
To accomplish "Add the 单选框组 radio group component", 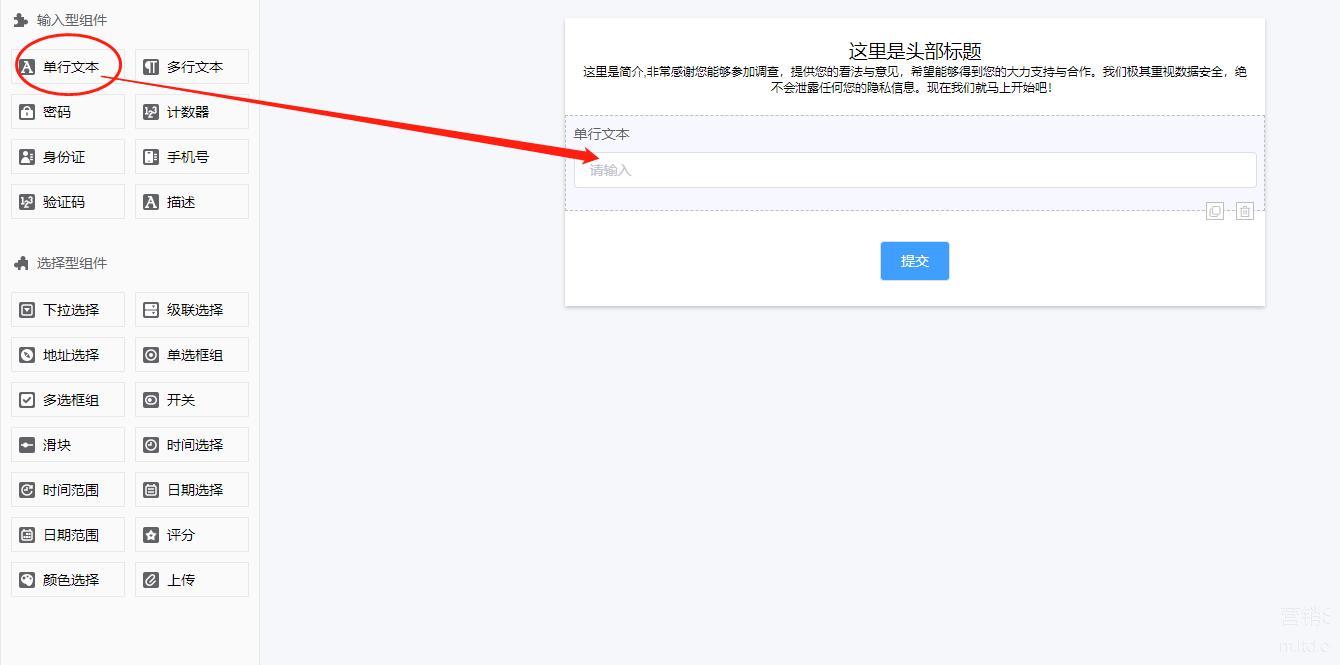I will tap(192, 355).
